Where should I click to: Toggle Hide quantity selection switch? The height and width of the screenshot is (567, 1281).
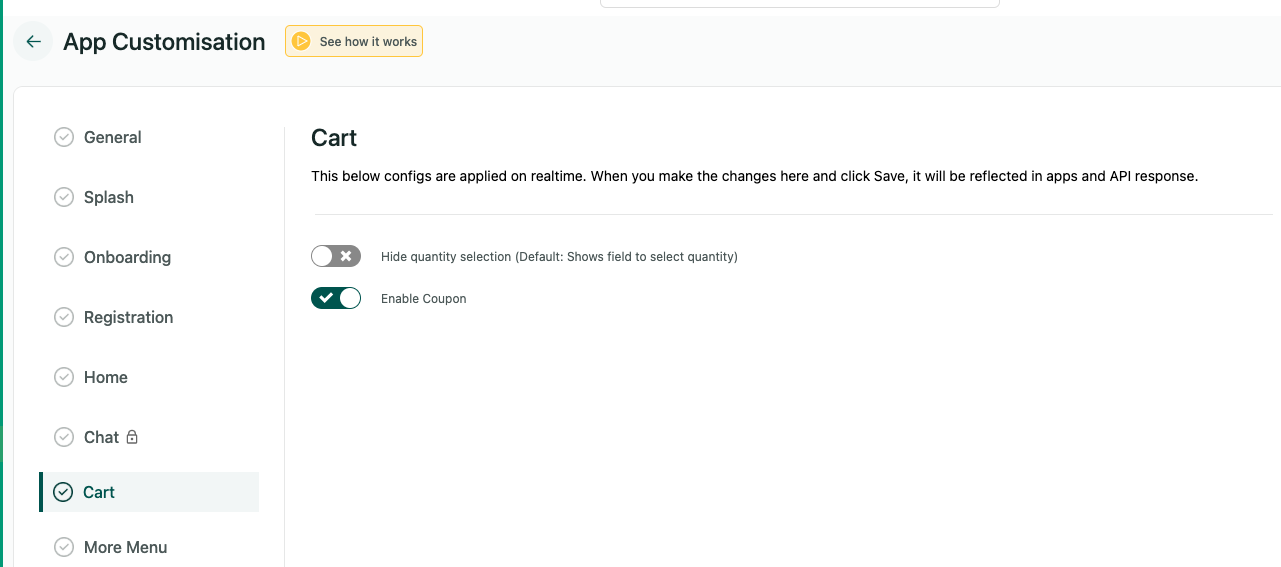(336, 256)
